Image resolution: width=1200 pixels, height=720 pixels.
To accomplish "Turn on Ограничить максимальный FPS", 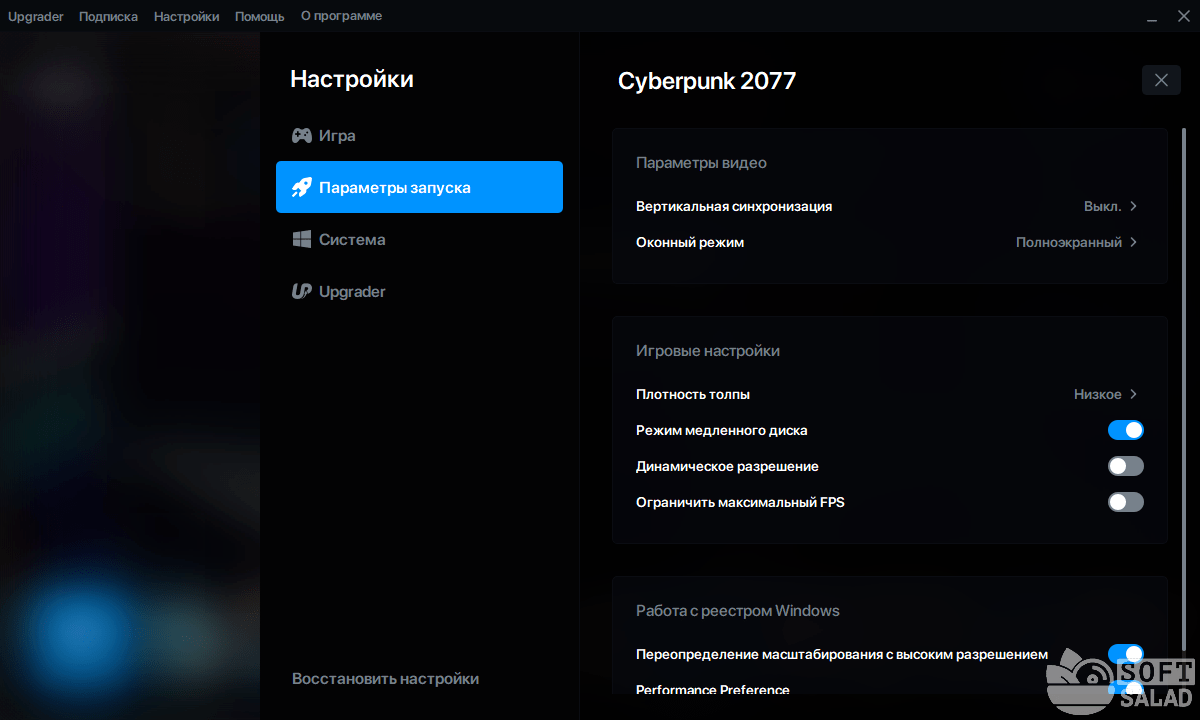I will pos(1125,502).
